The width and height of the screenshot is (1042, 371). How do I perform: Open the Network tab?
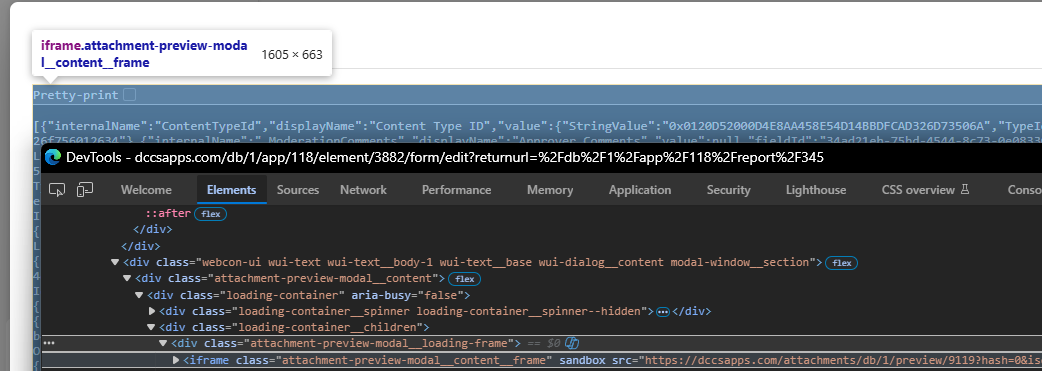click(x=364, y=190)
